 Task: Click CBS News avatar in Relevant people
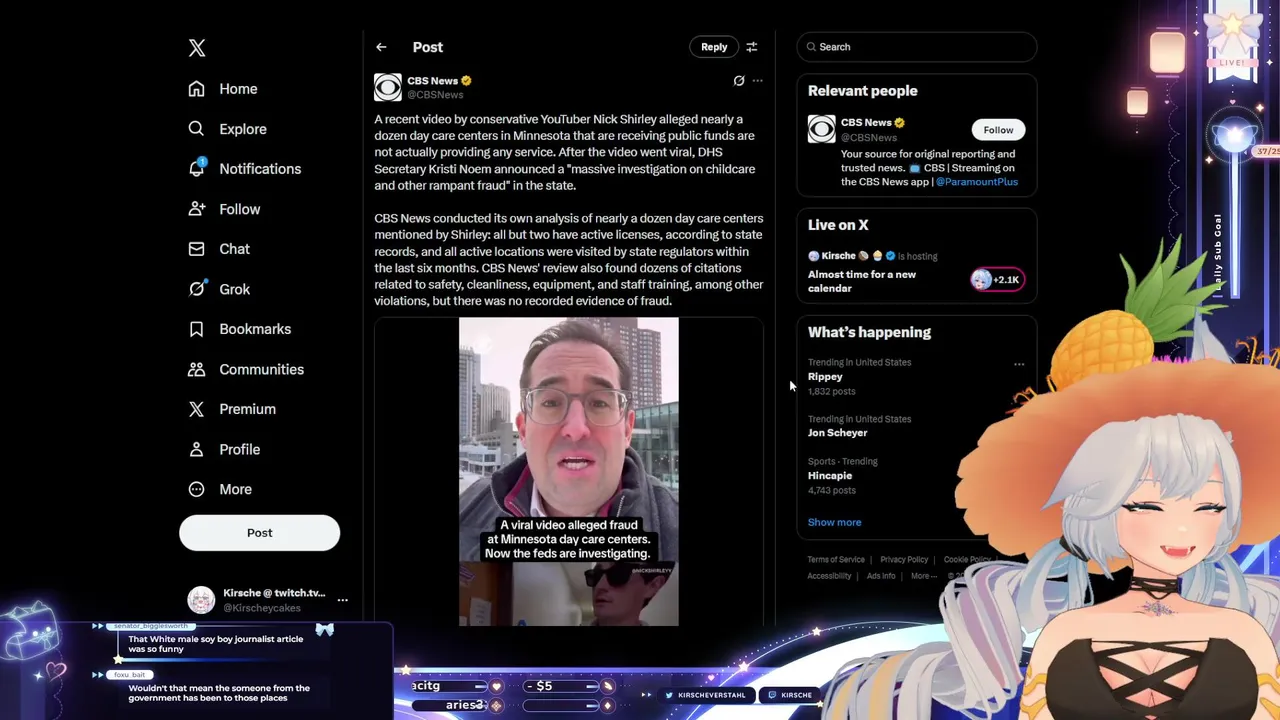pos(822,129)
